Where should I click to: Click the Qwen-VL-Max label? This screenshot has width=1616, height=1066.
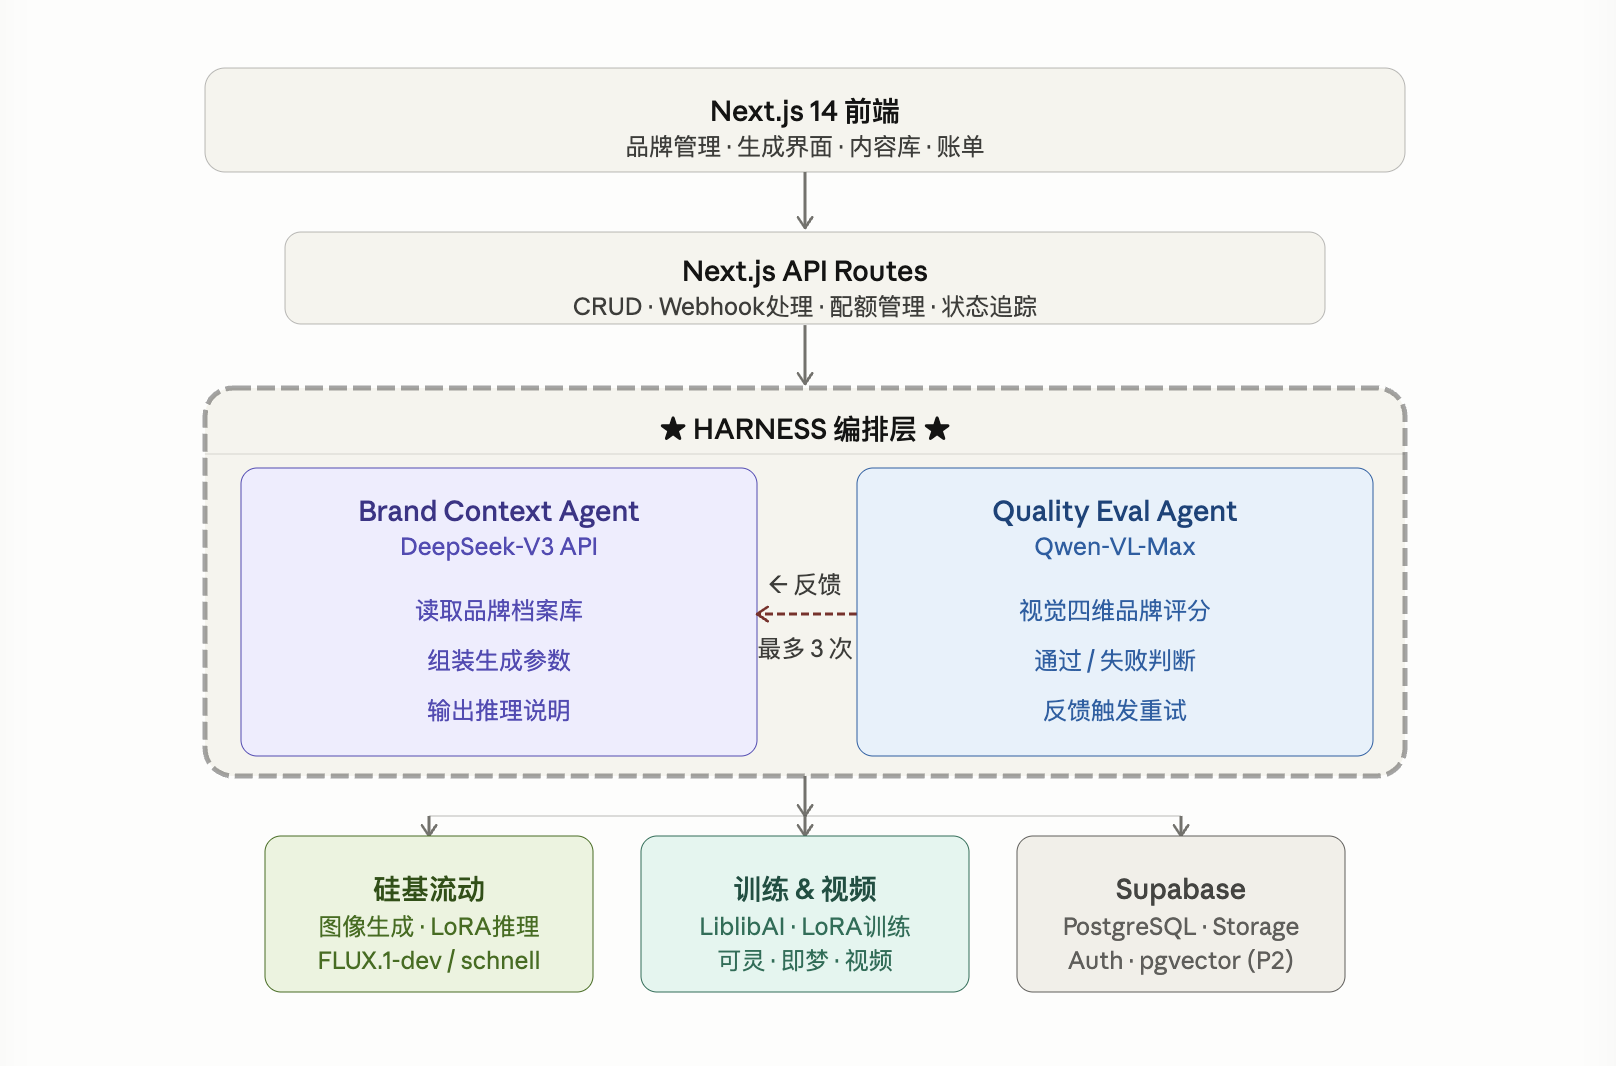[1115, 547]
